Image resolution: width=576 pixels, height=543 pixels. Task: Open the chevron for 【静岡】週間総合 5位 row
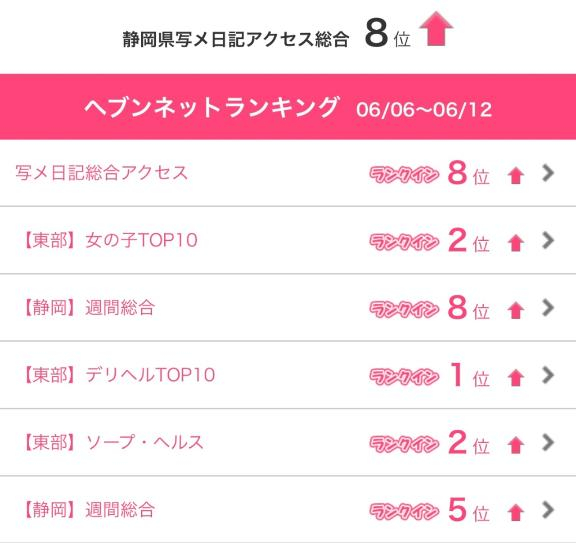548,510
